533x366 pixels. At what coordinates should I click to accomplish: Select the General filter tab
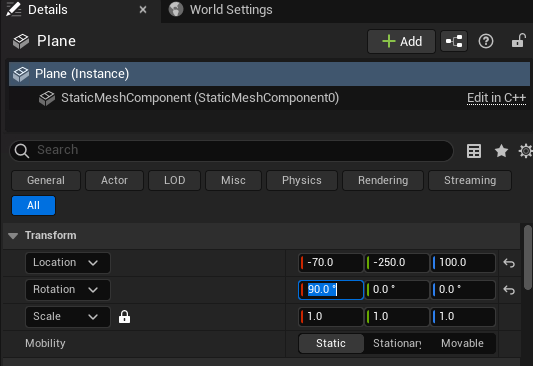point(46,180)
